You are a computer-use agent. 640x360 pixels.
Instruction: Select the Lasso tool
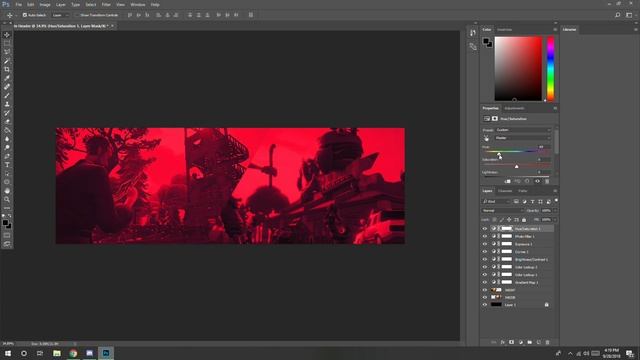[7, 52]
